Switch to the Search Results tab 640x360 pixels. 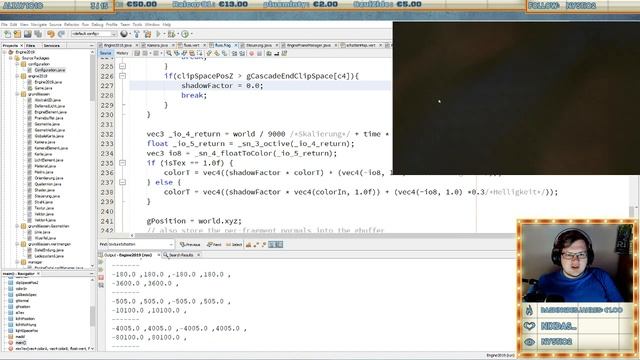coord(181,255)
